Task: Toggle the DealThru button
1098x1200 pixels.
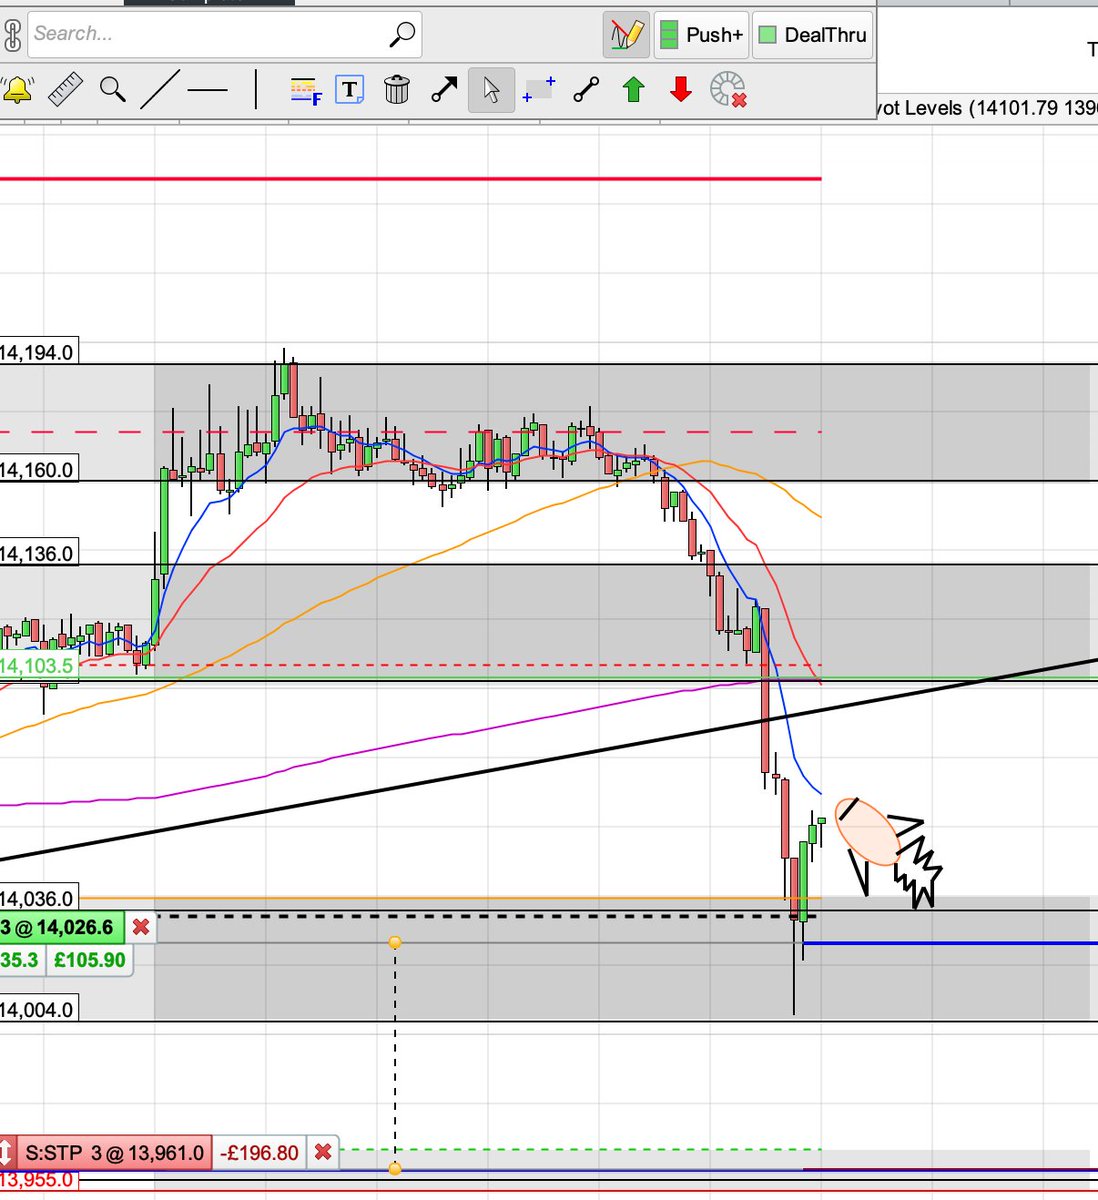Action: [x=812, y=35]
